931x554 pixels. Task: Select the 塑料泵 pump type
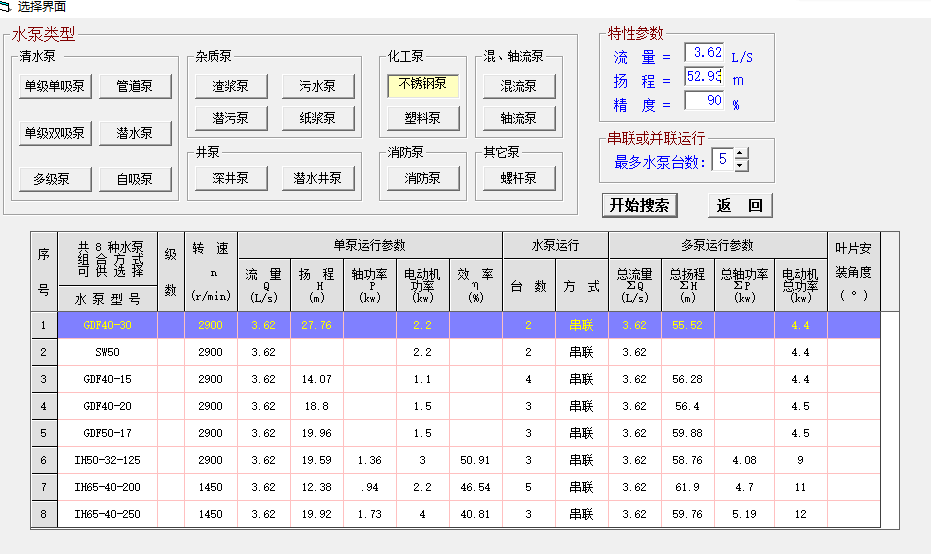[423, 118]
